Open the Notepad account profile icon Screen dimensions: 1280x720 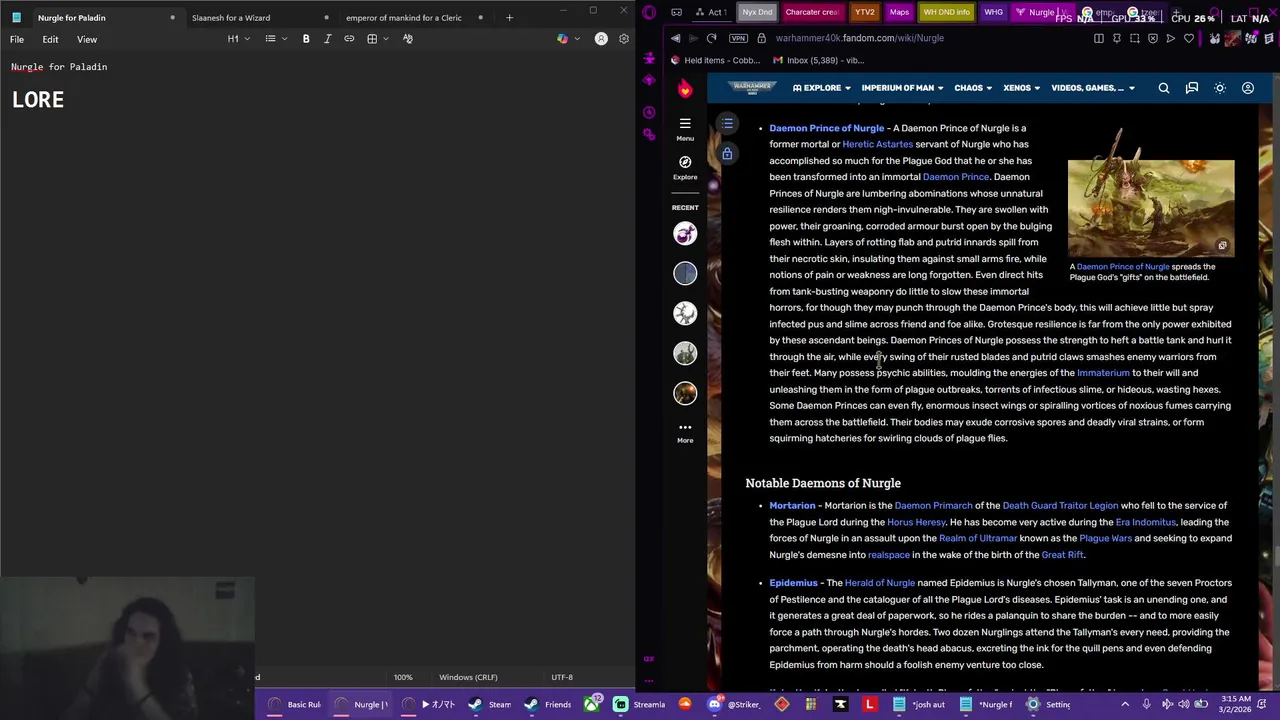click(x=601, y=39)
